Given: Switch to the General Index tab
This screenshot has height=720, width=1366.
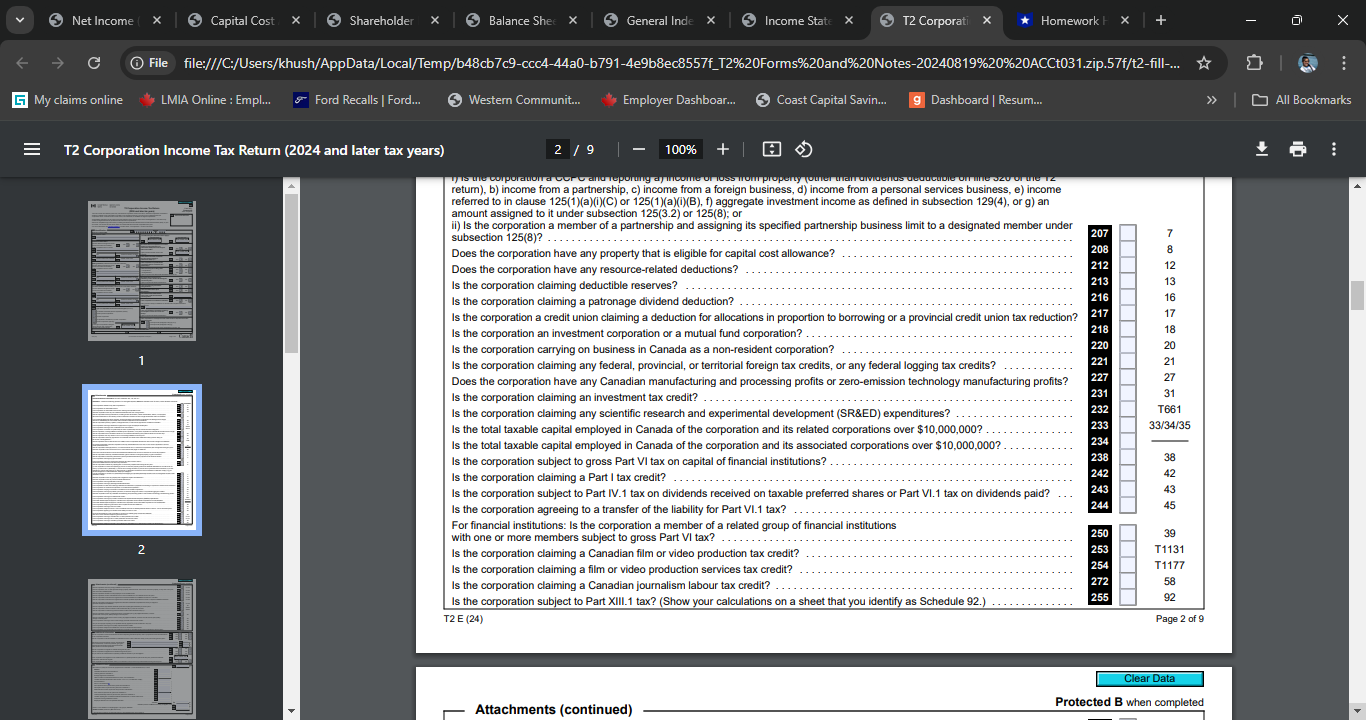Looking at the screenshot, I should click(659, 20).
